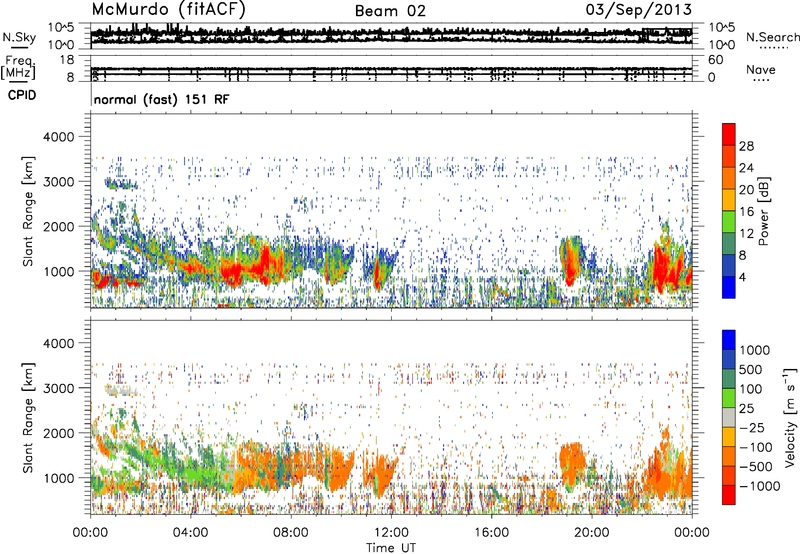Click the 'Nave' legend label
800x554 pixels.
click(761, 69)
